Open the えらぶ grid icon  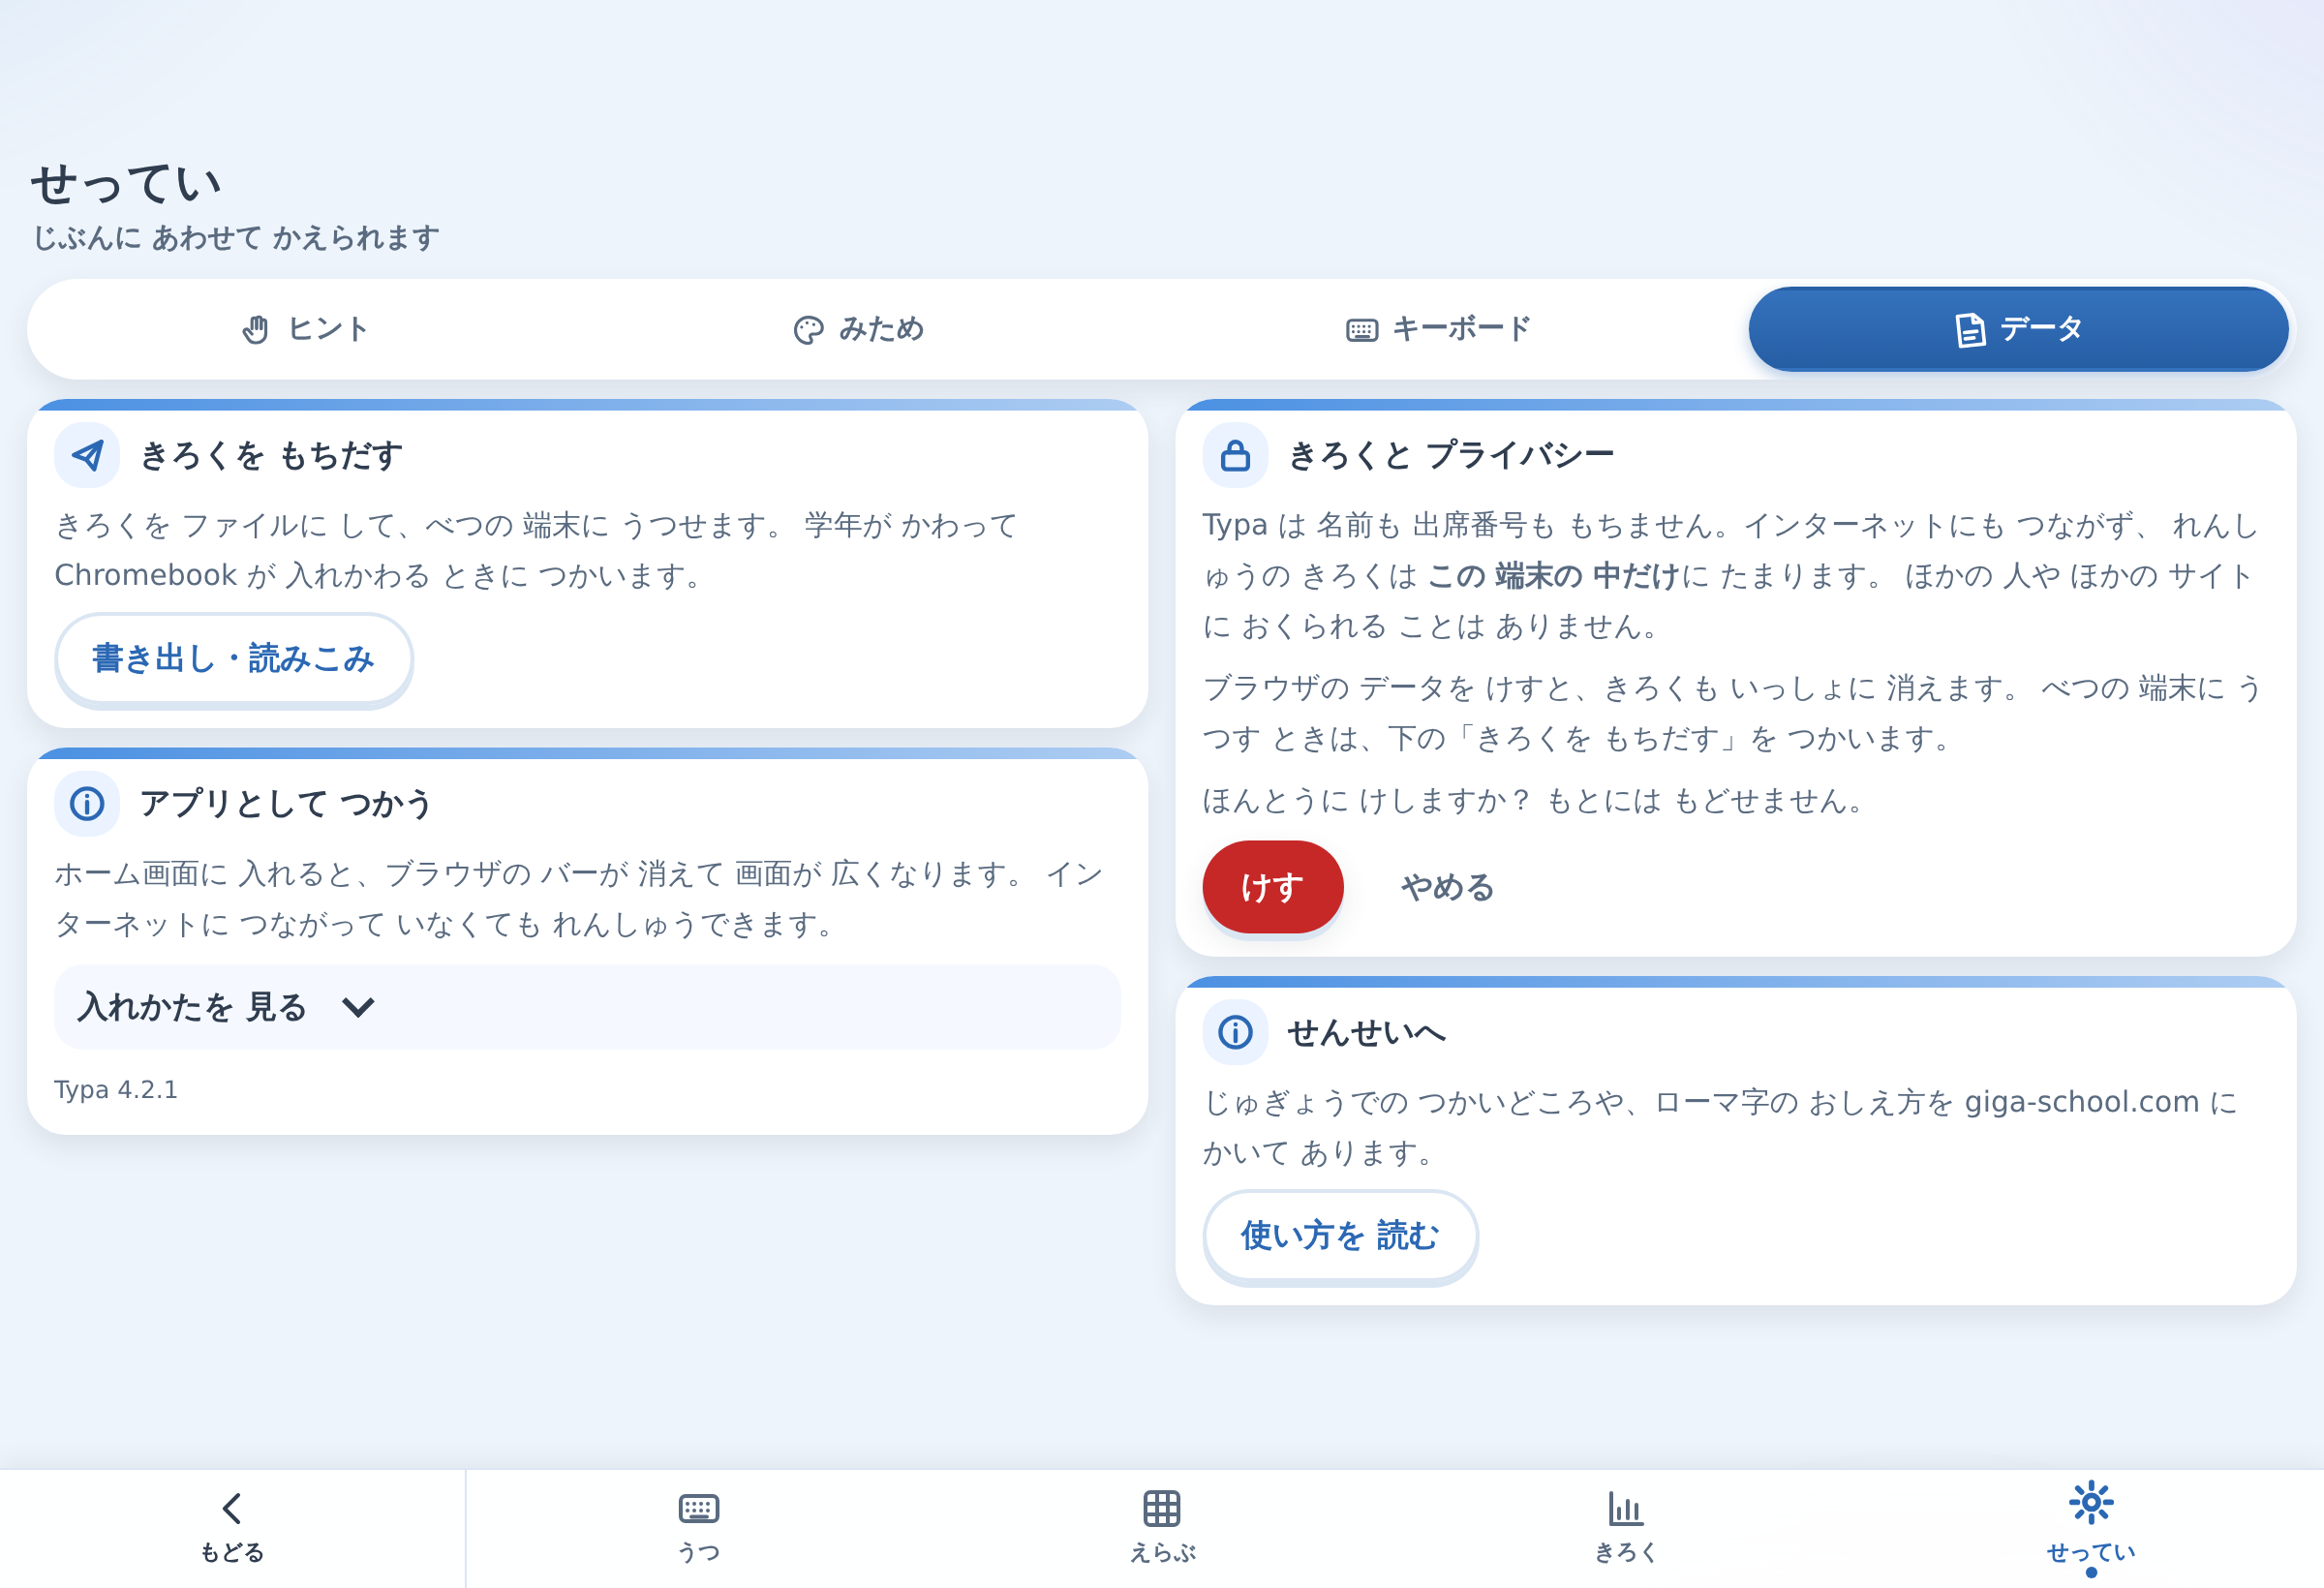point(1162,1508)
